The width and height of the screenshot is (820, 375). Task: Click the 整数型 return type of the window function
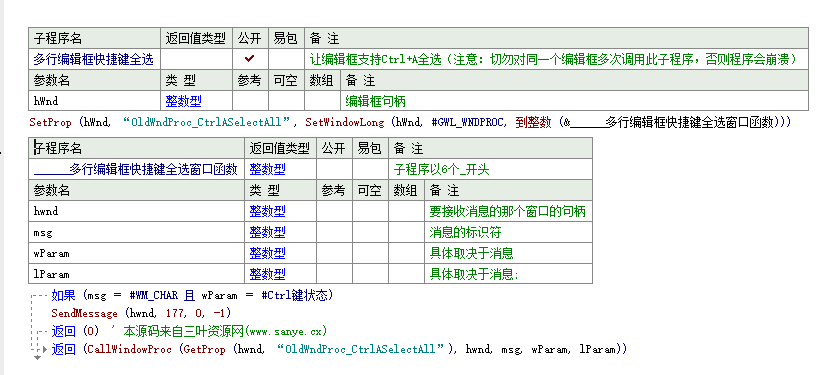click(267, 169)
